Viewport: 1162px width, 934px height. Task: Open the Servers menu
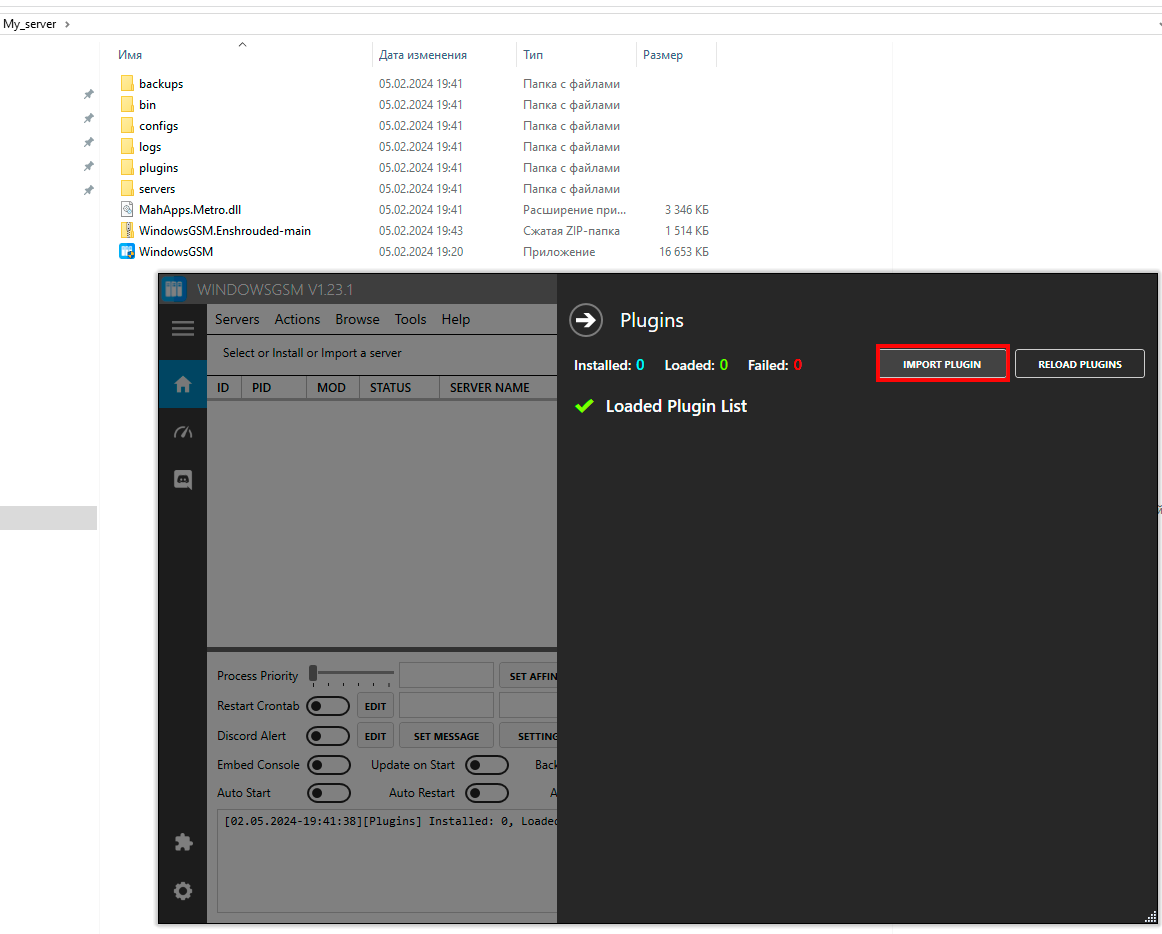(x=237, y=319)
